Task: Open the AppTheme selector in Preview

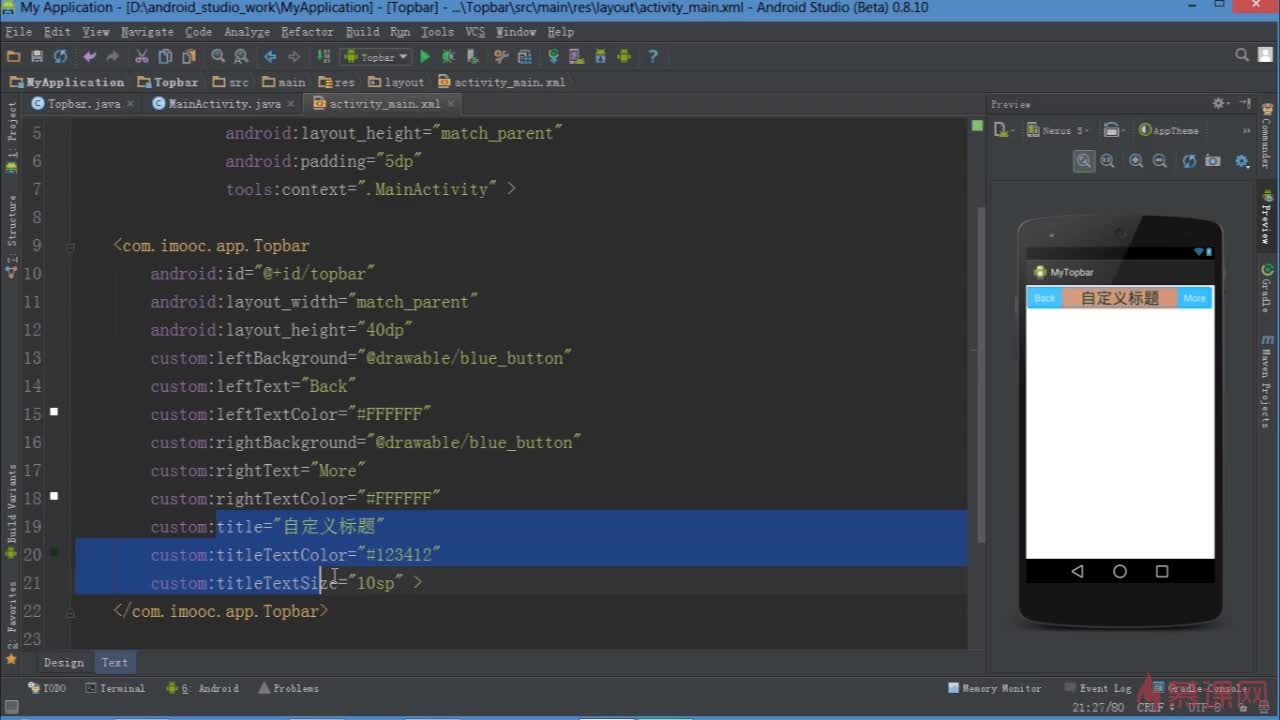Action: (1169, 130)
